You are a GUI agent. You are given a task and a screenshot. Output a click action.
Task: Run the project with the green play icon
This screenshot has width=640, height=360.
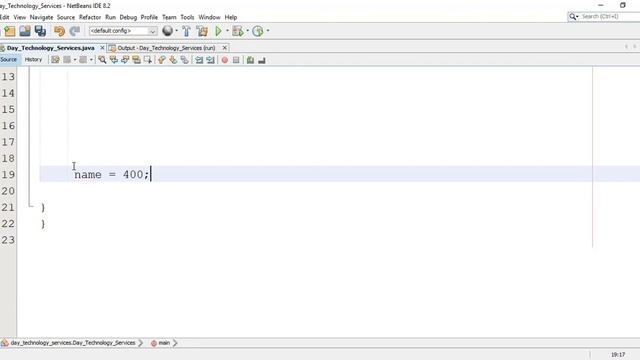(218, 31)
